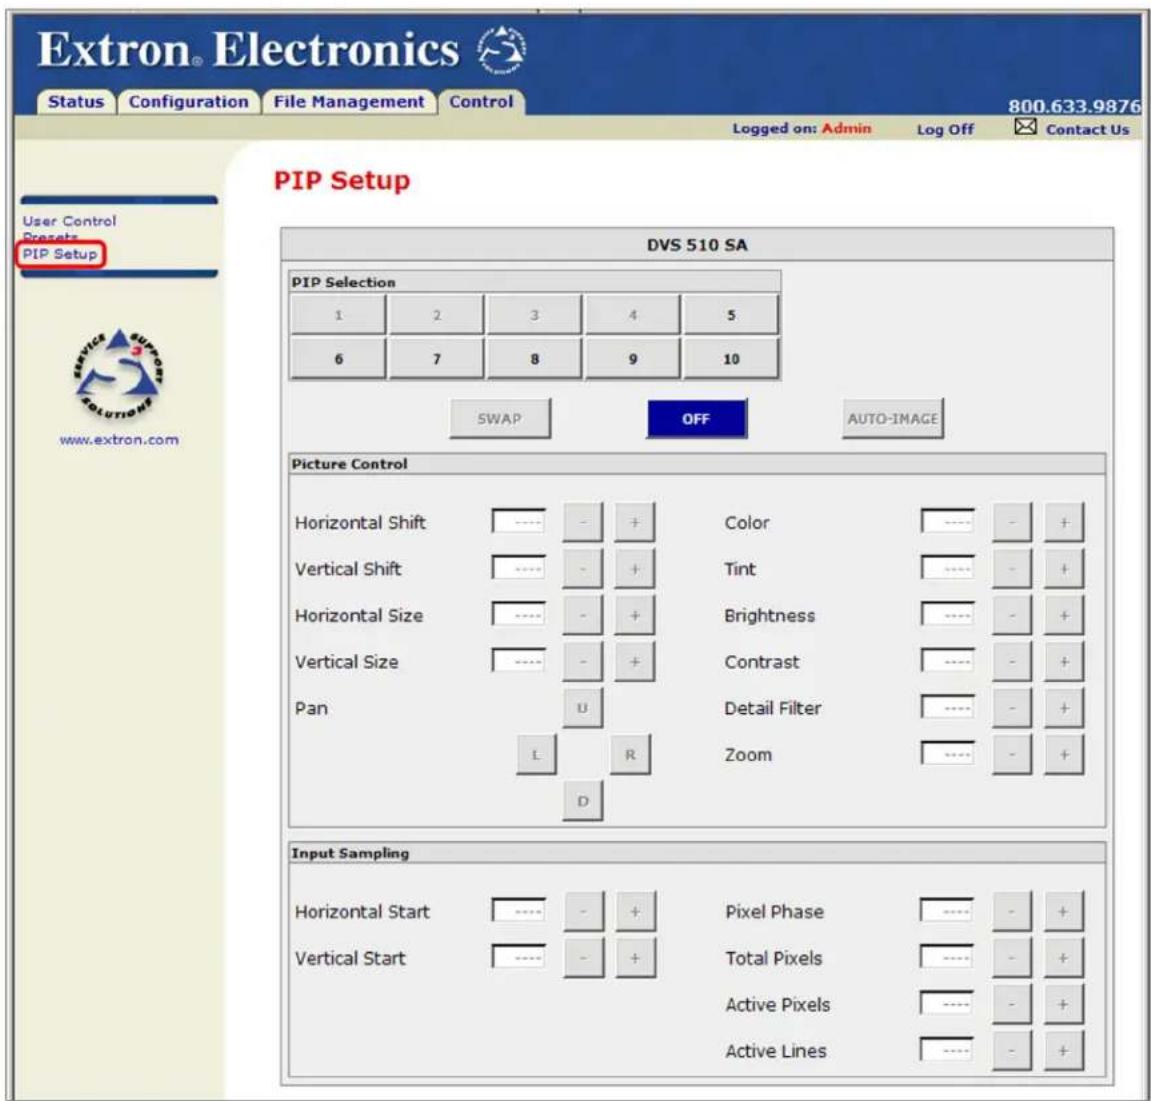Increase Vertical Shift with plus button
Viewport: 1151px width, 1101px height.
click(x=635, y=569)
